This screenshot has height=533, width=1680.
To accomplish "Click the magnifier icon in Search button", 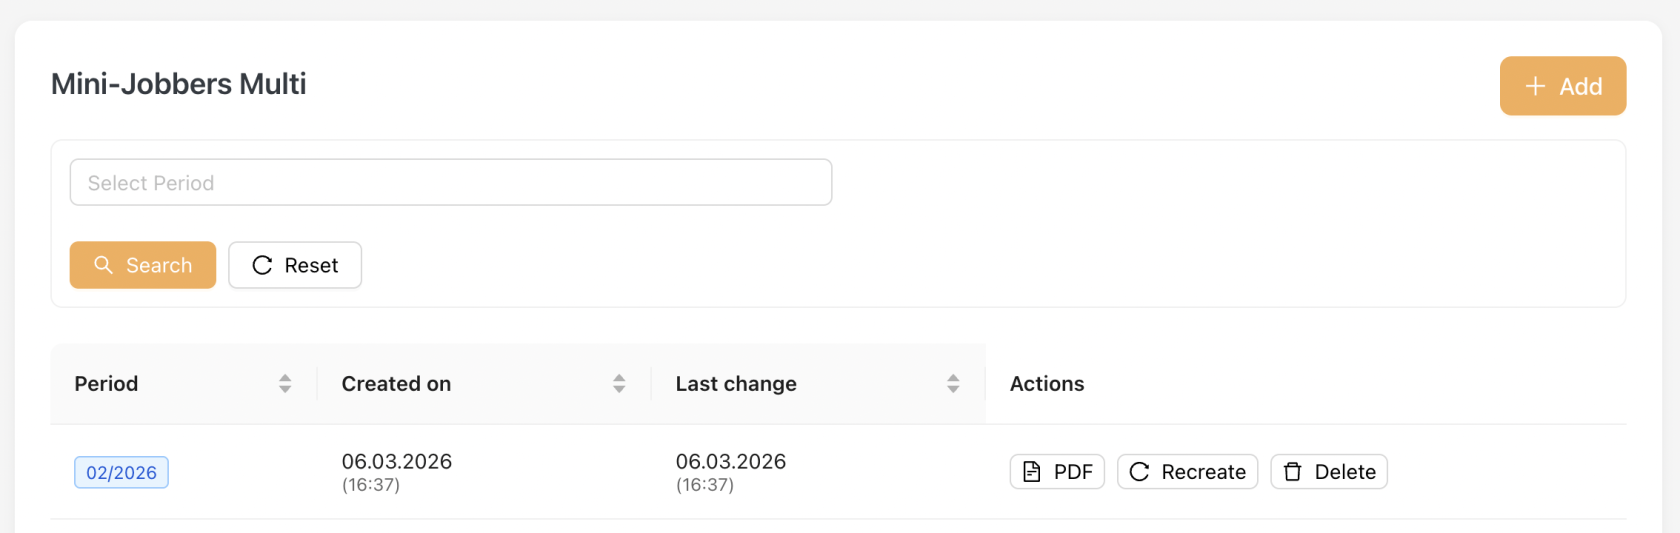I will tap(103, 265).
